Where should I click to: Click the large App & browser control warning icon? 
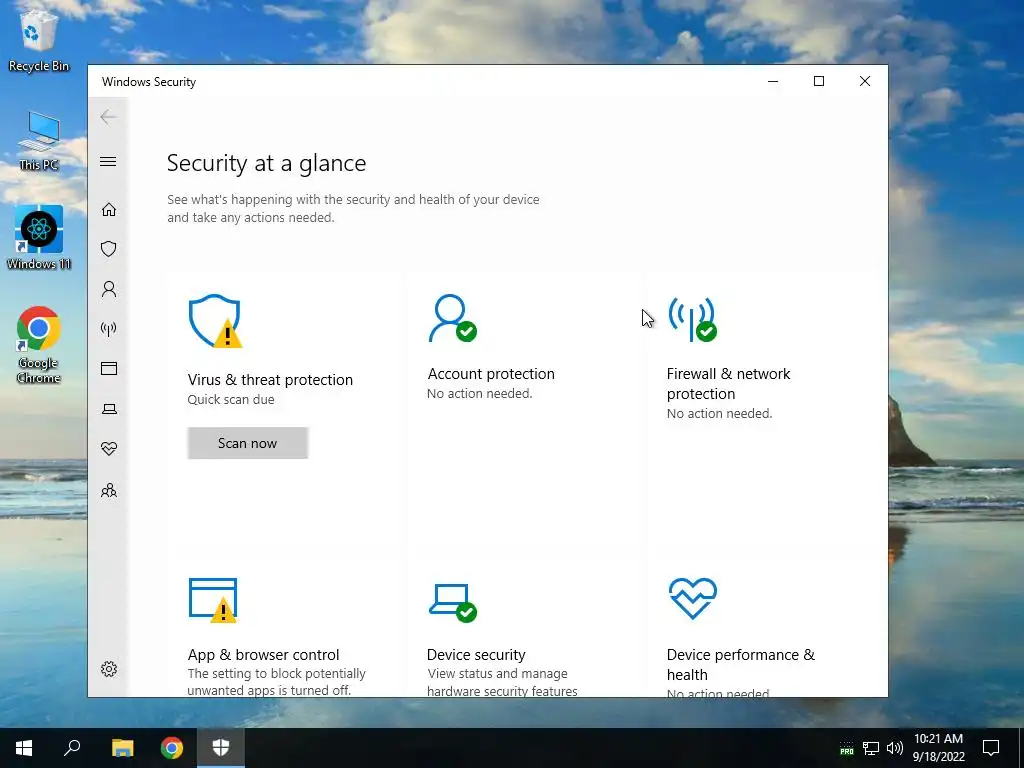point(213,600)
